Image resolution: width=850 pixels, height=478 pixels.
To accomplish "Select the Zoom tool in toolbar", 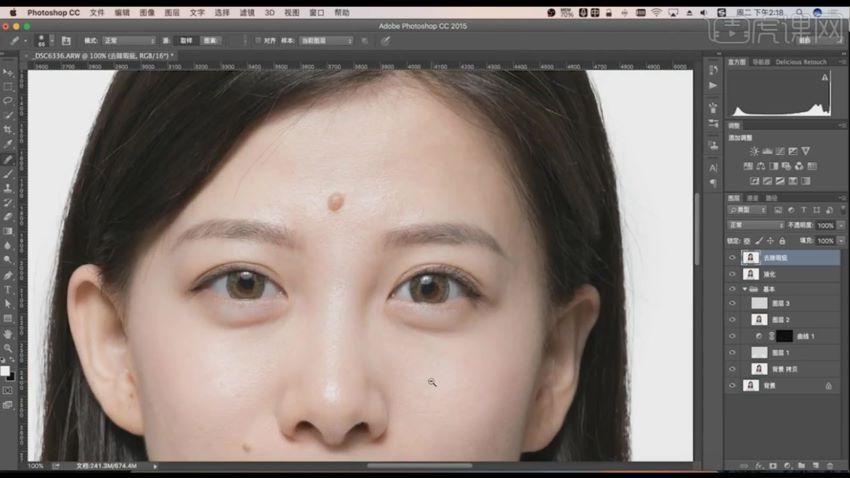I will coord(8,347).
